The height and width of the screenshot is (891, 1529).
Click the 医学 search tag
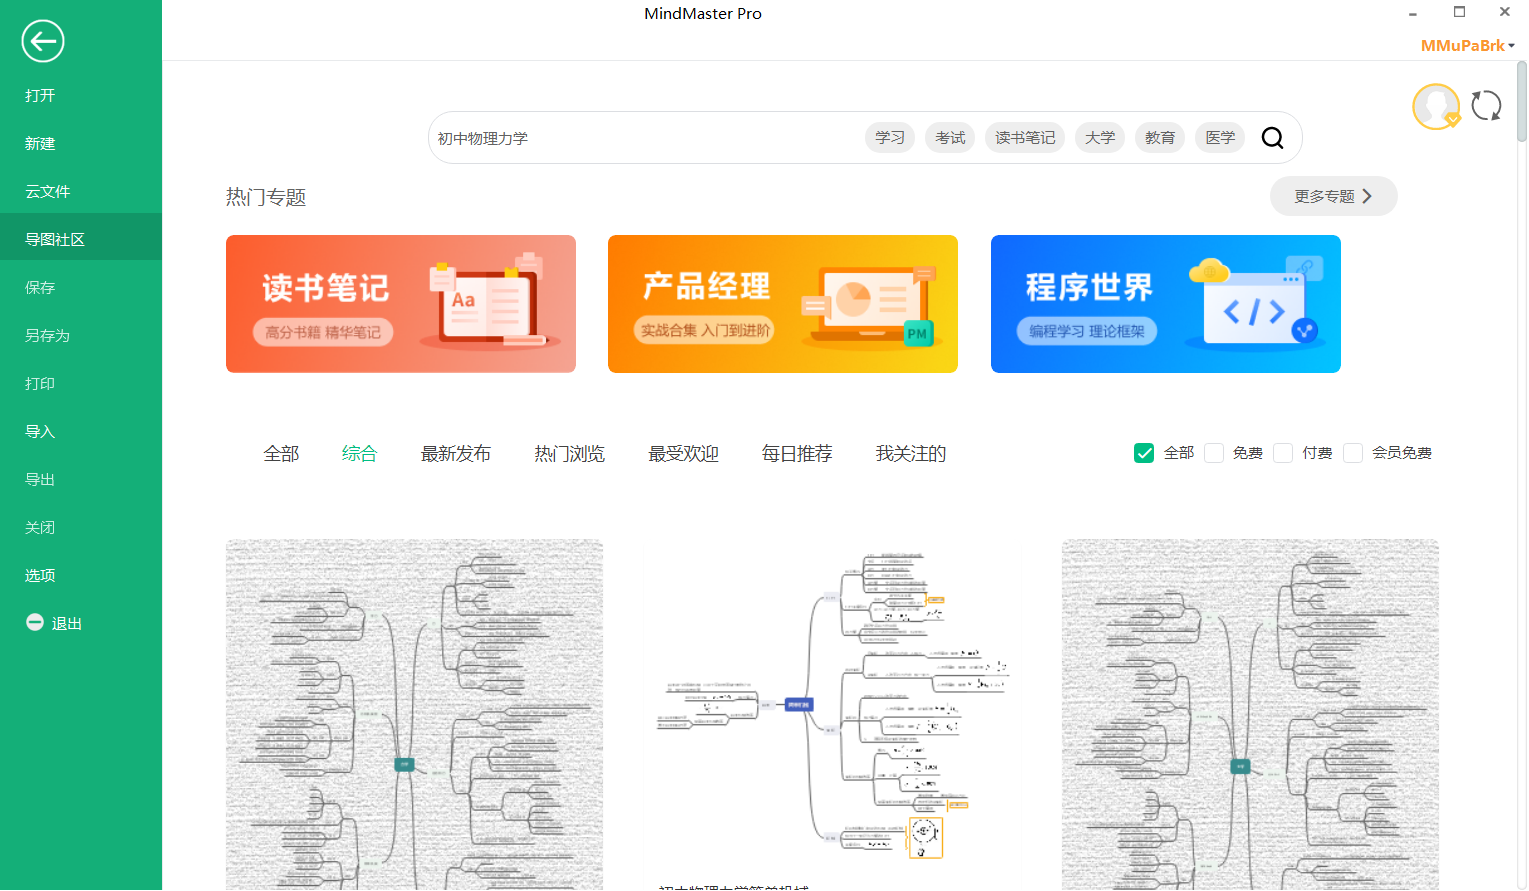(x=1220, y=138)
